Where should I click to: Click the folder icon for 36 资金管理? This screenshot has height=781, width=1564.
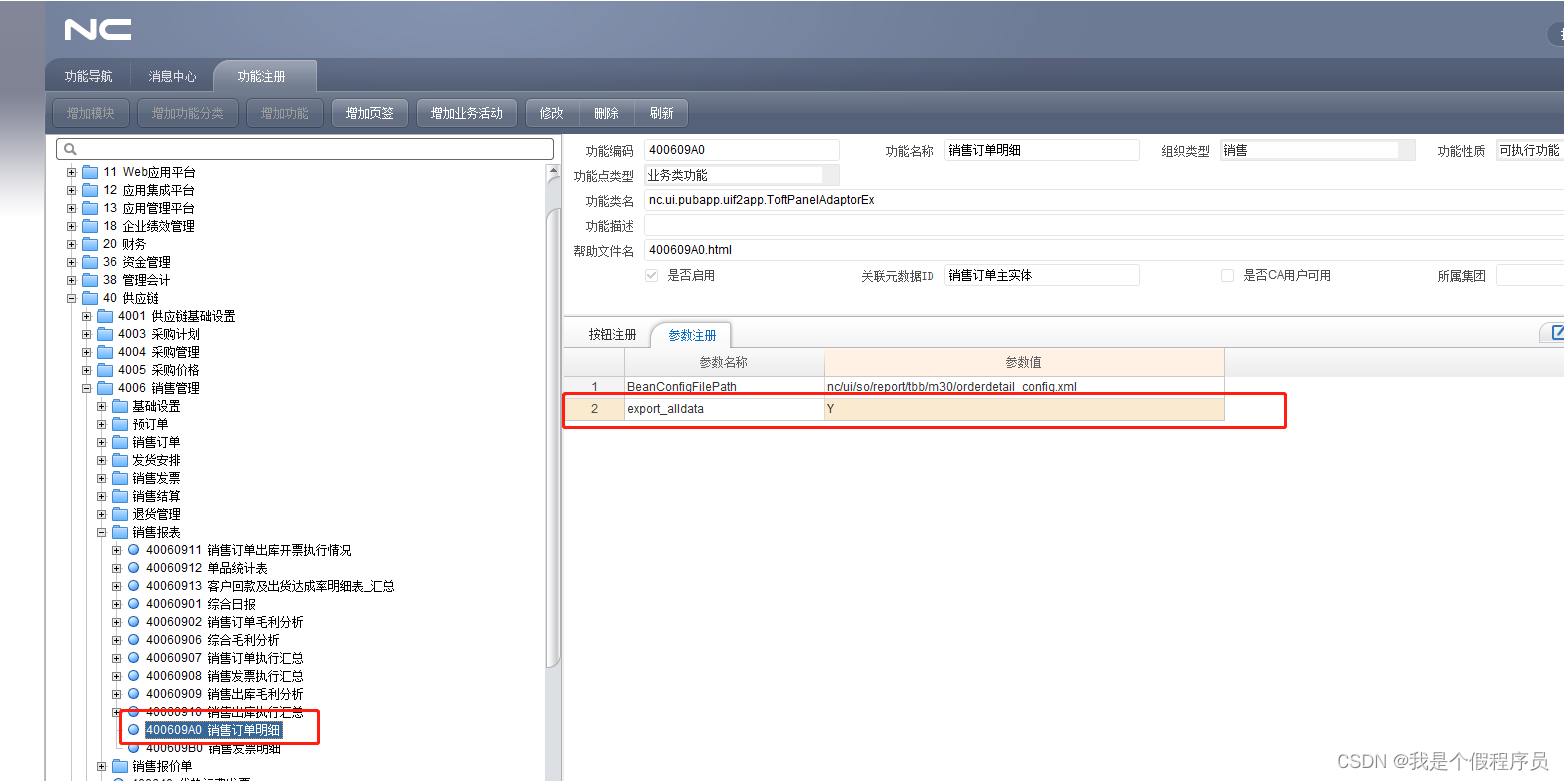coord(90,262)
